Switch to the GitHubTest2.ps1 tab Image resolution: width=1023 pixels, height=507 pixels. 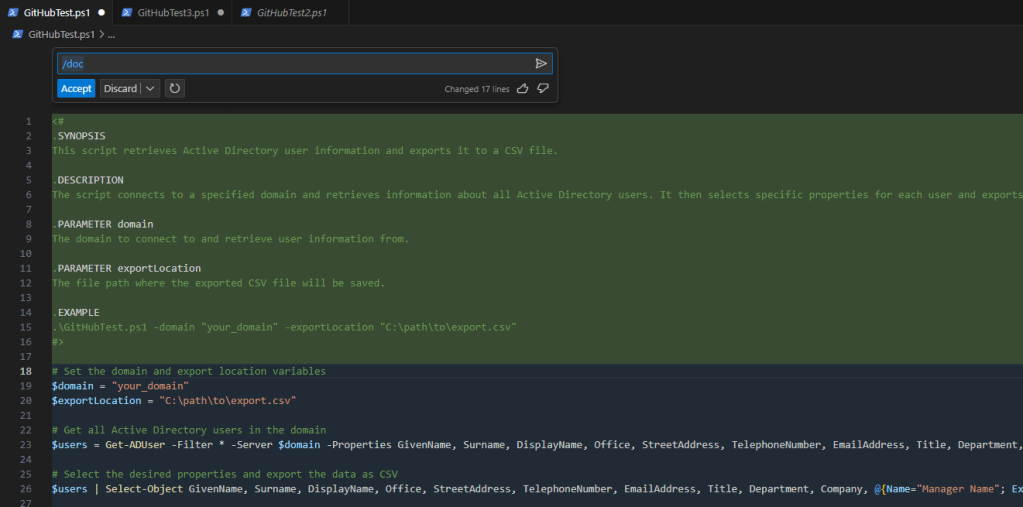pos(293,13)
